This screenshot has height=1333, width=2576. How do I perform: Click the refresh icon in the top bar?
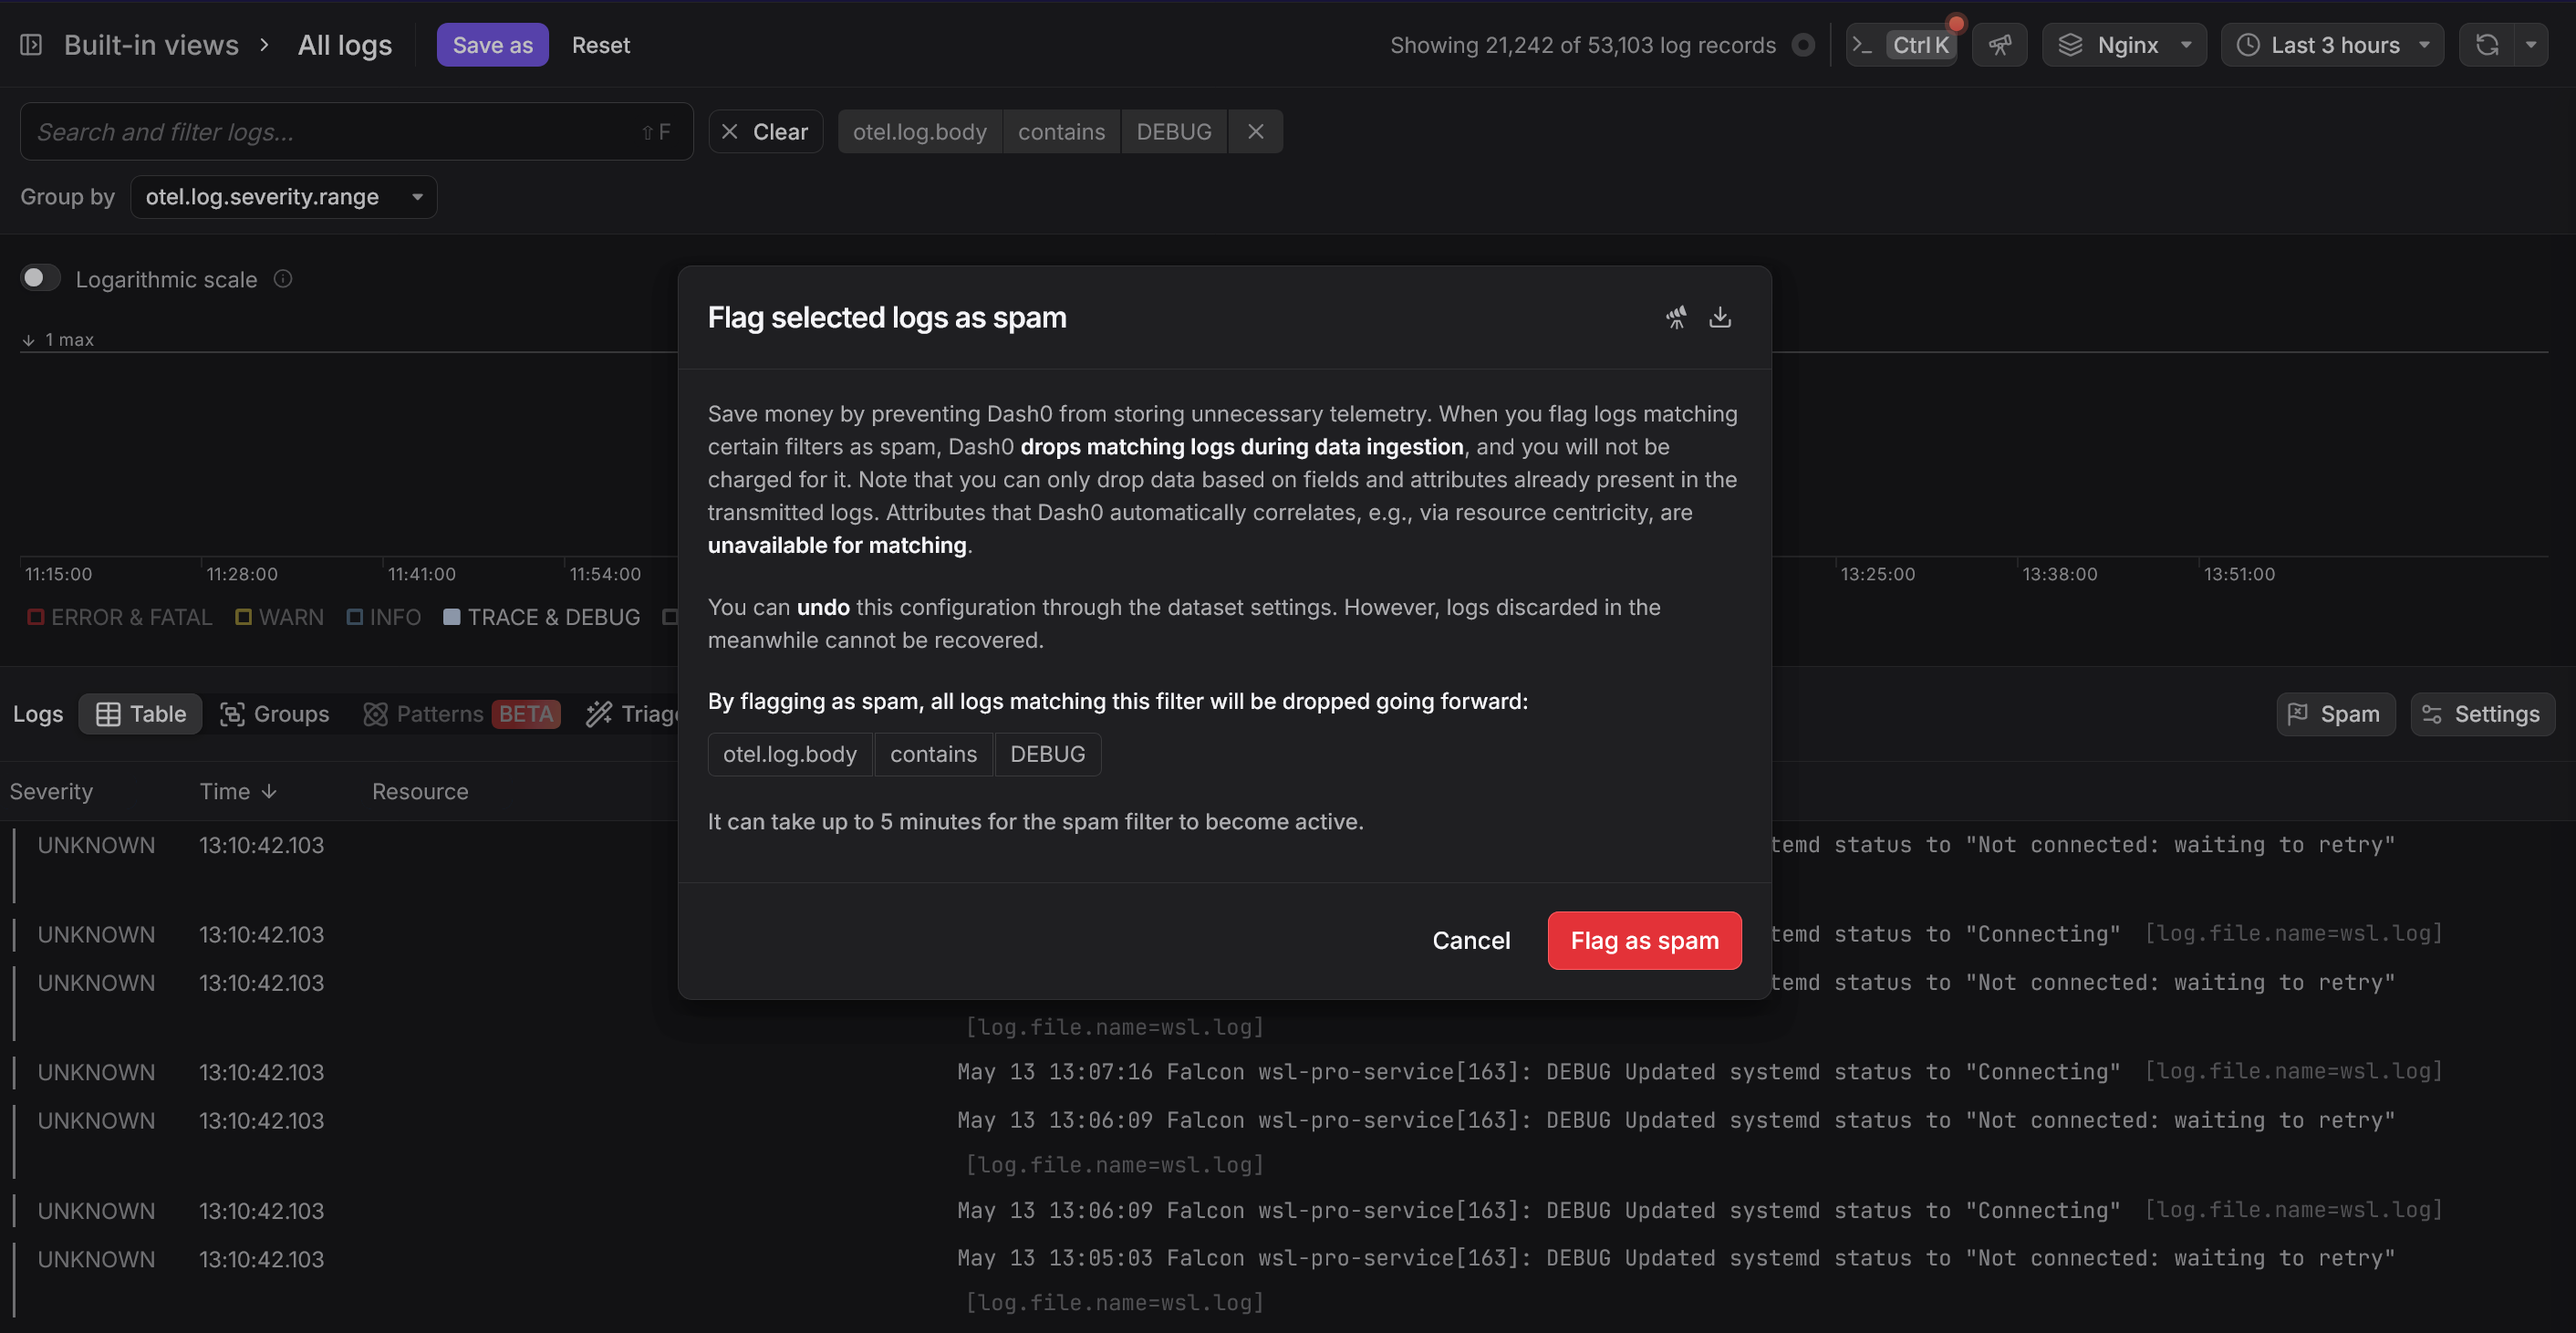click(x=2487, y=45)
